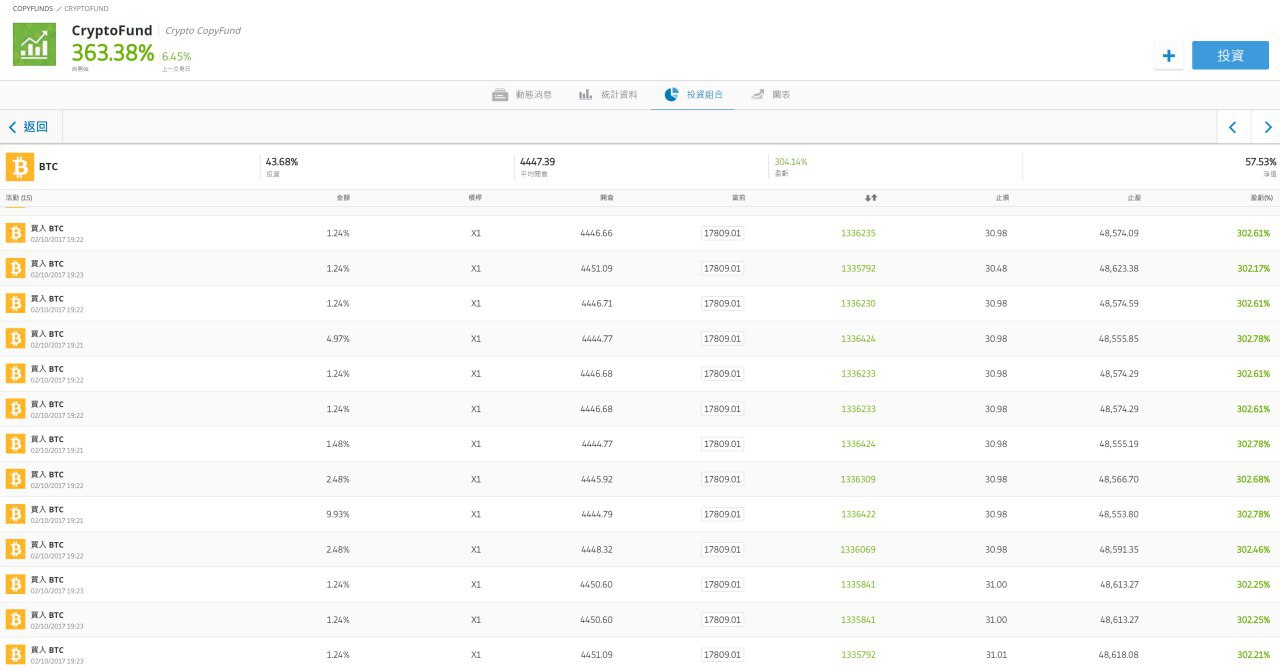Click the value 1336069
The height and width of the screenshot is (670, 1280).
coord(858,549)
